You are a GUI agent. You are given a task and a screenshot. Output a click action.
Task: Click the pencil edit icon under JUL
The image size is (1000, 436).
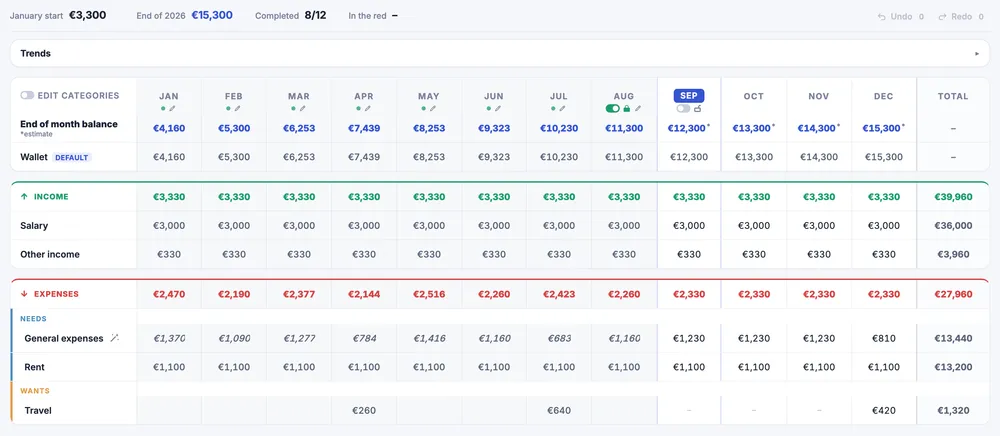click(562, 108)
